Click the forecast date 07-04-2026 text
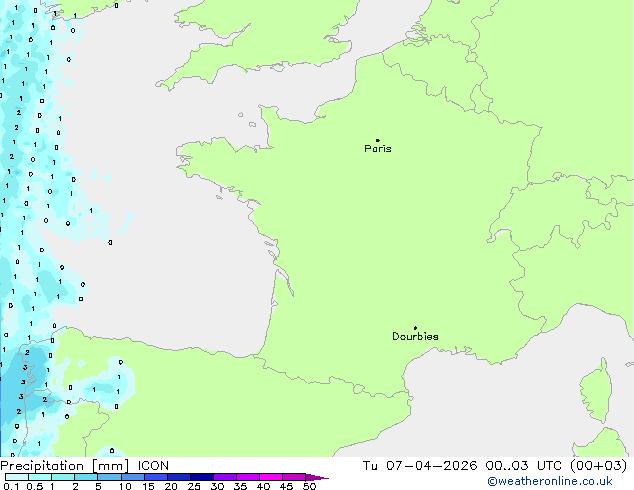This screenshot has height=490, width=634. pos(431,466)
